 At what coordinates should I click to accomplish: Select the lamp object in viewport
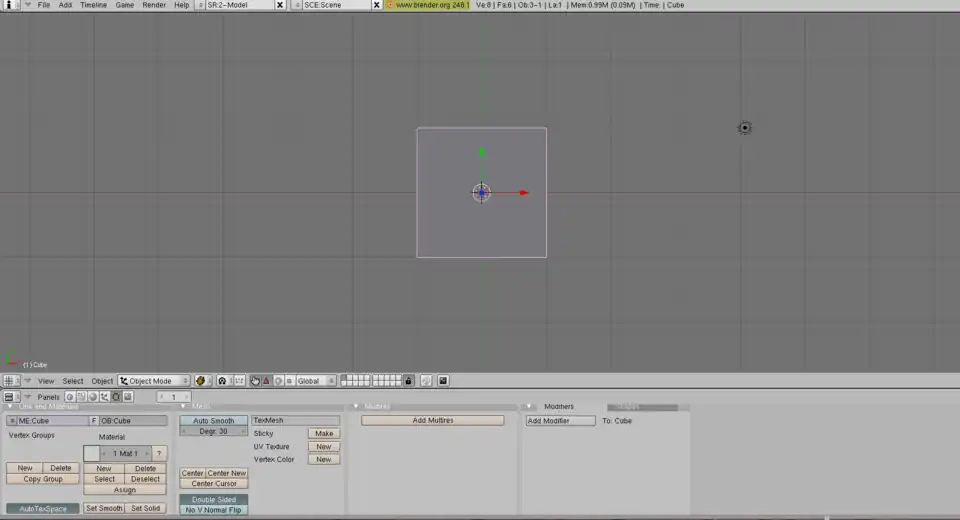[x=744, y=128]
